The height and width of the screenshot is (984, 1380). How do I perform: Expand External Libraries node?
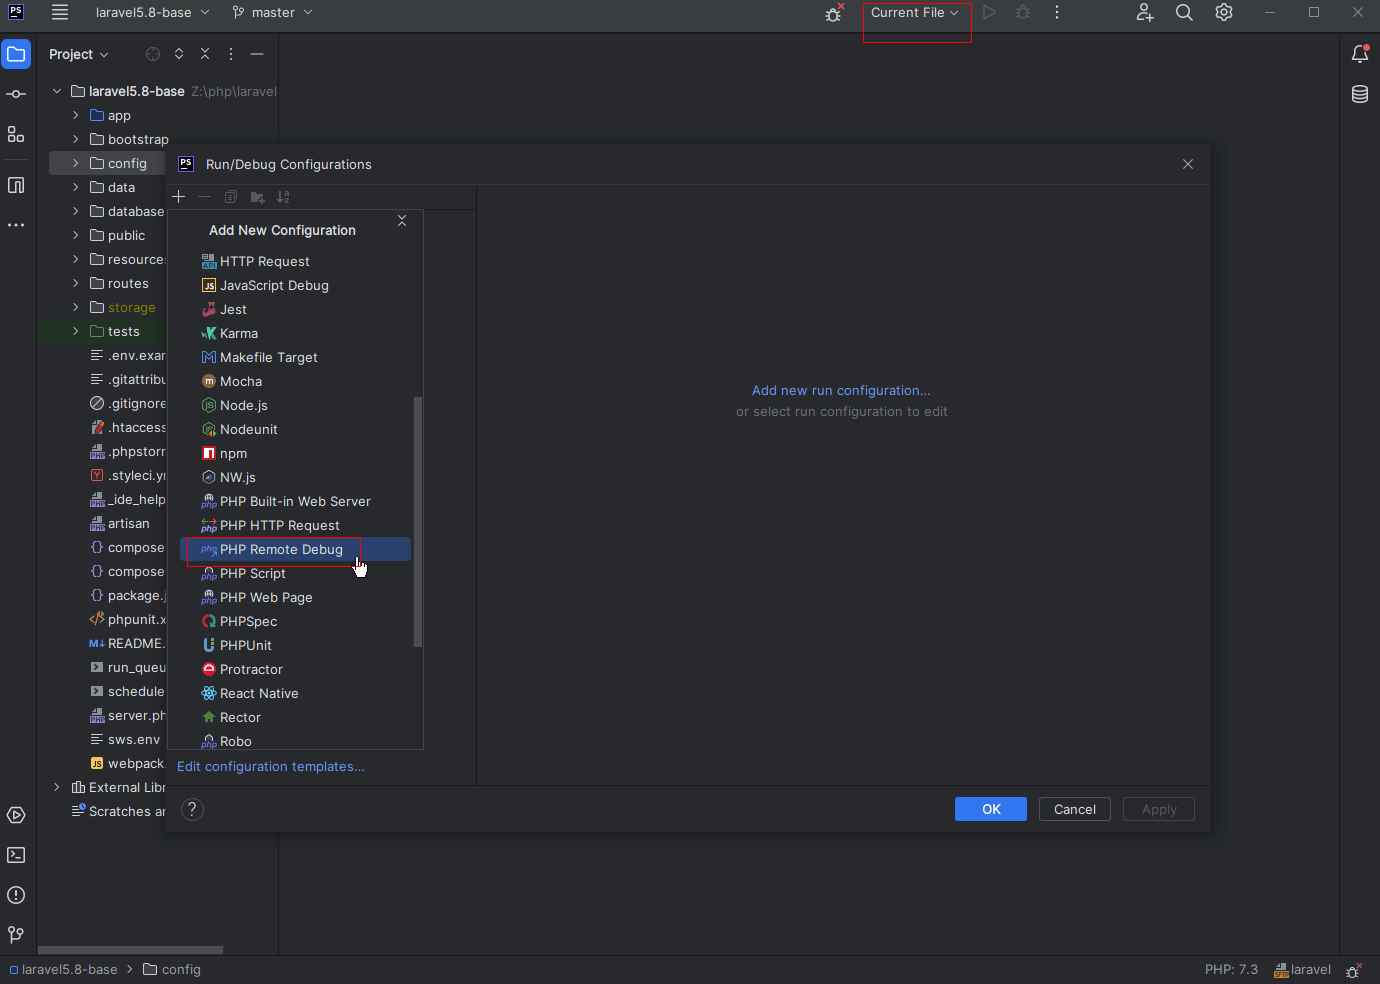coord(57,787)
